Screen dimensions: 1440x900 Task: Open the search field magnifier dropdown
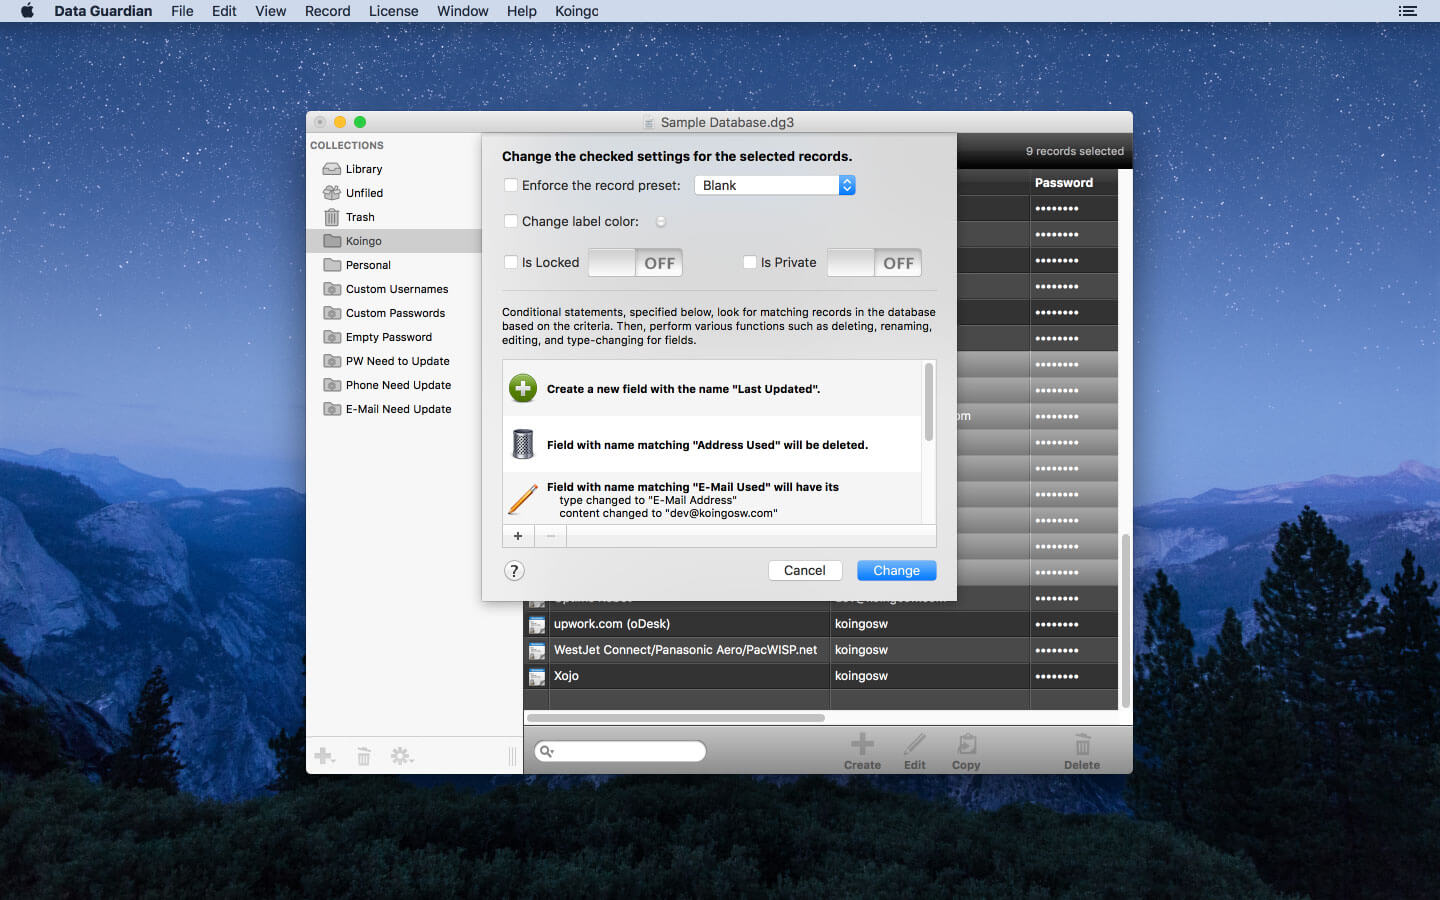coord(547,751)
